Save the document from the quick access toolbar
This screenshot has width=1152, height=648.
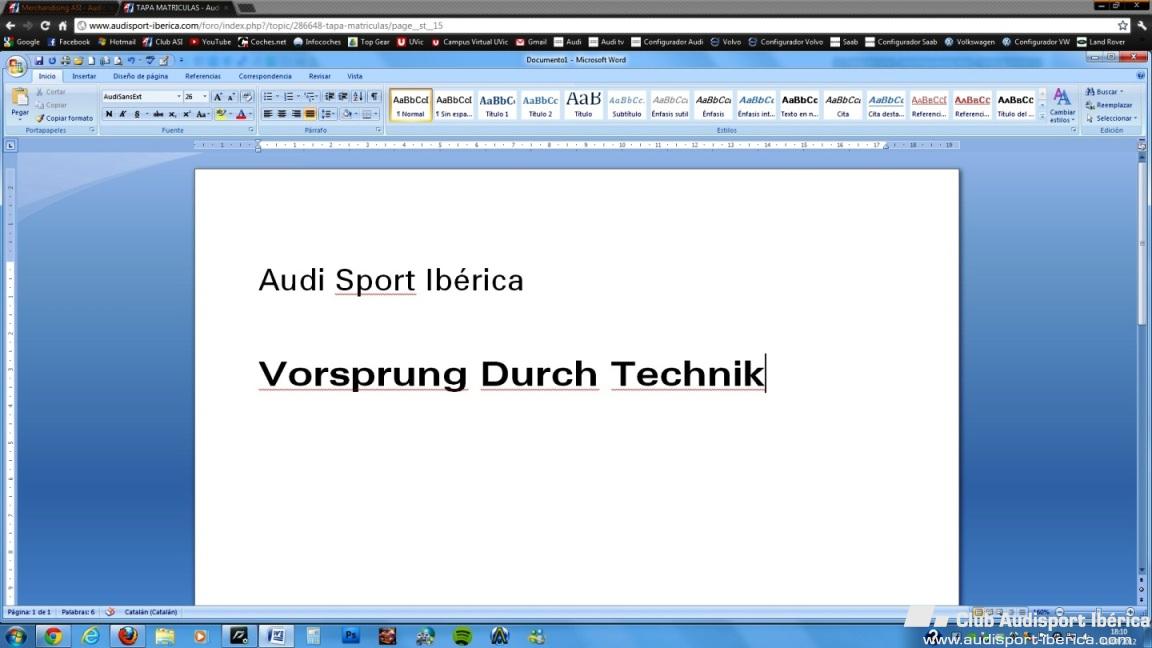click(x=39, y=60)
